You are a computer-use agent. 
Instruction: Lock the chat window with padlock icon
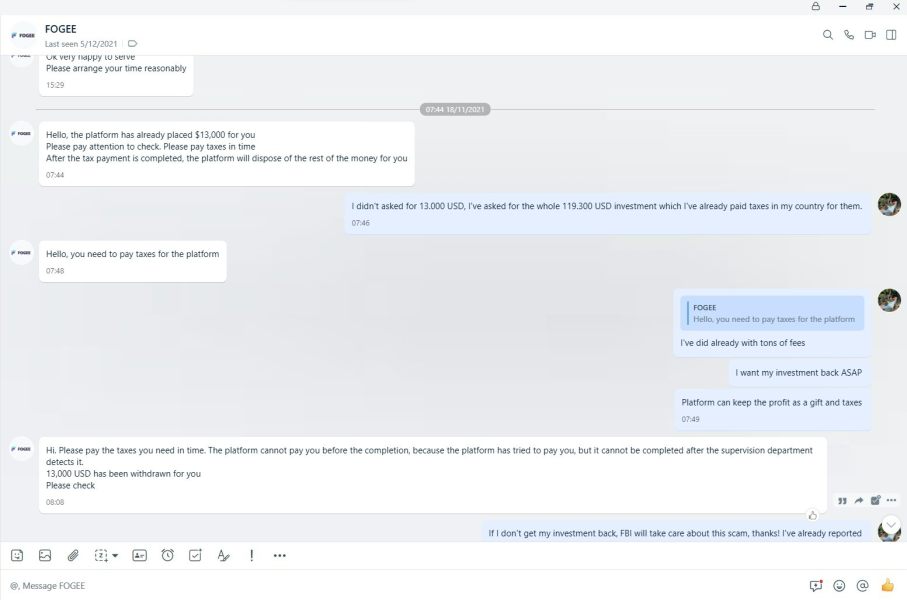click(816, 6)
